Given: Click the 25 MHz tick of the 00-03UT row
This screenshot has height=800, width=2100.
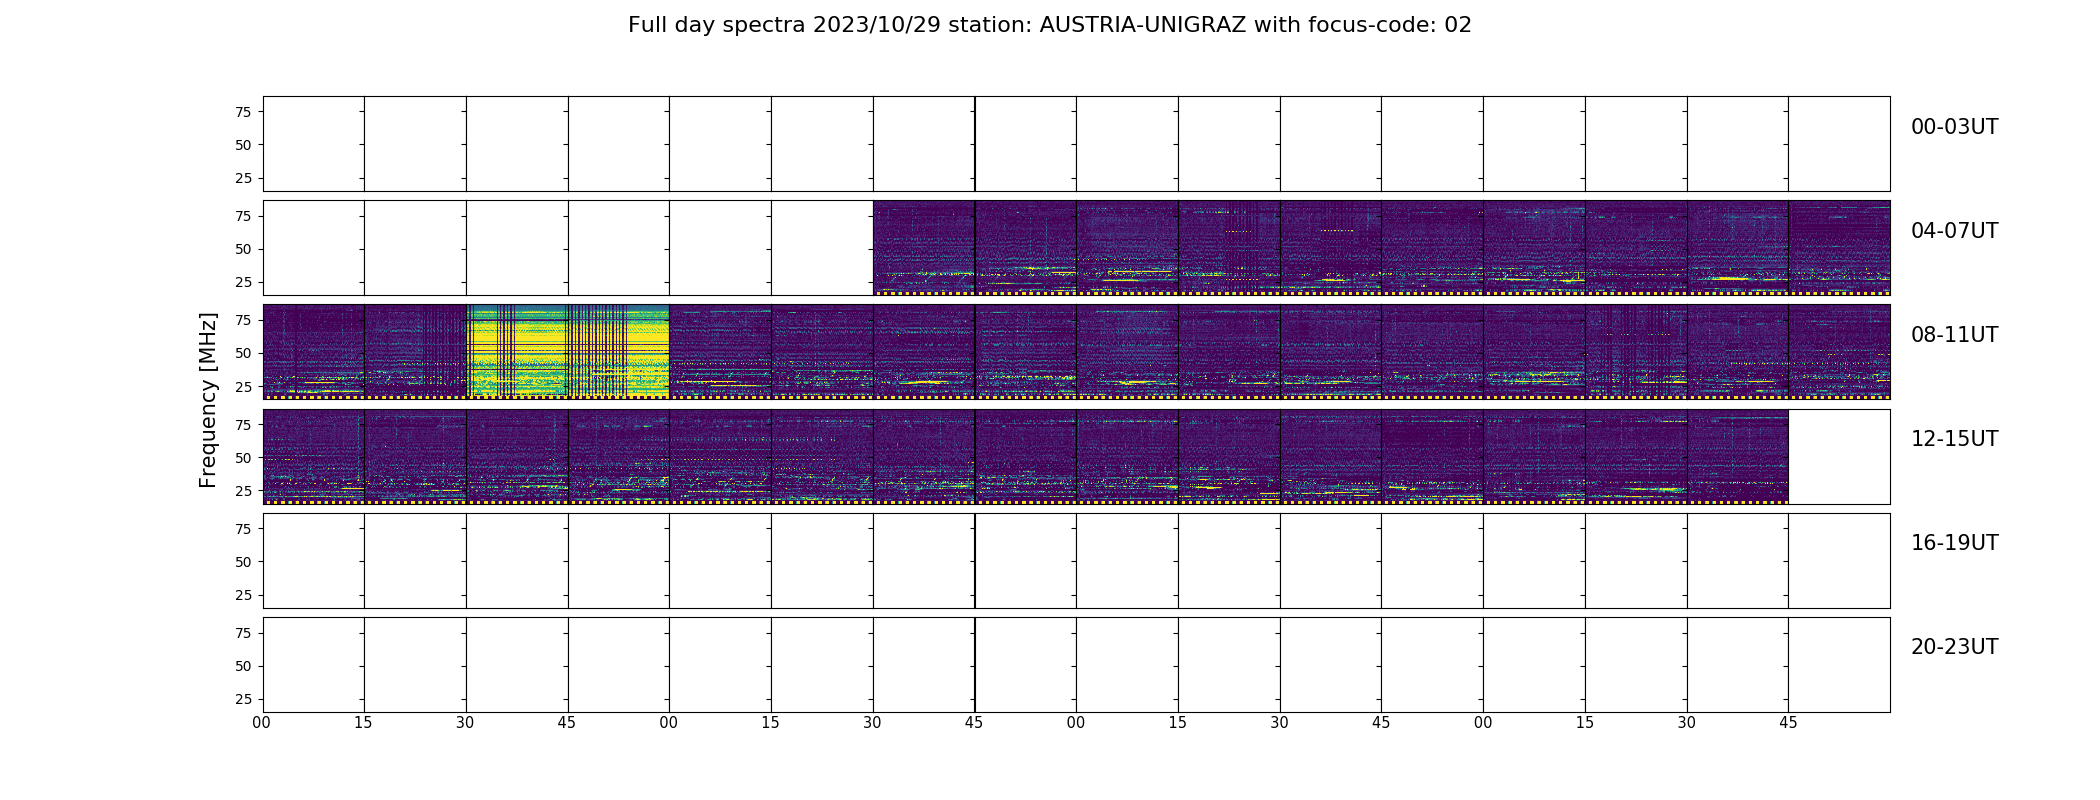Looking at the screenshot, I should (x=243, y=178).
